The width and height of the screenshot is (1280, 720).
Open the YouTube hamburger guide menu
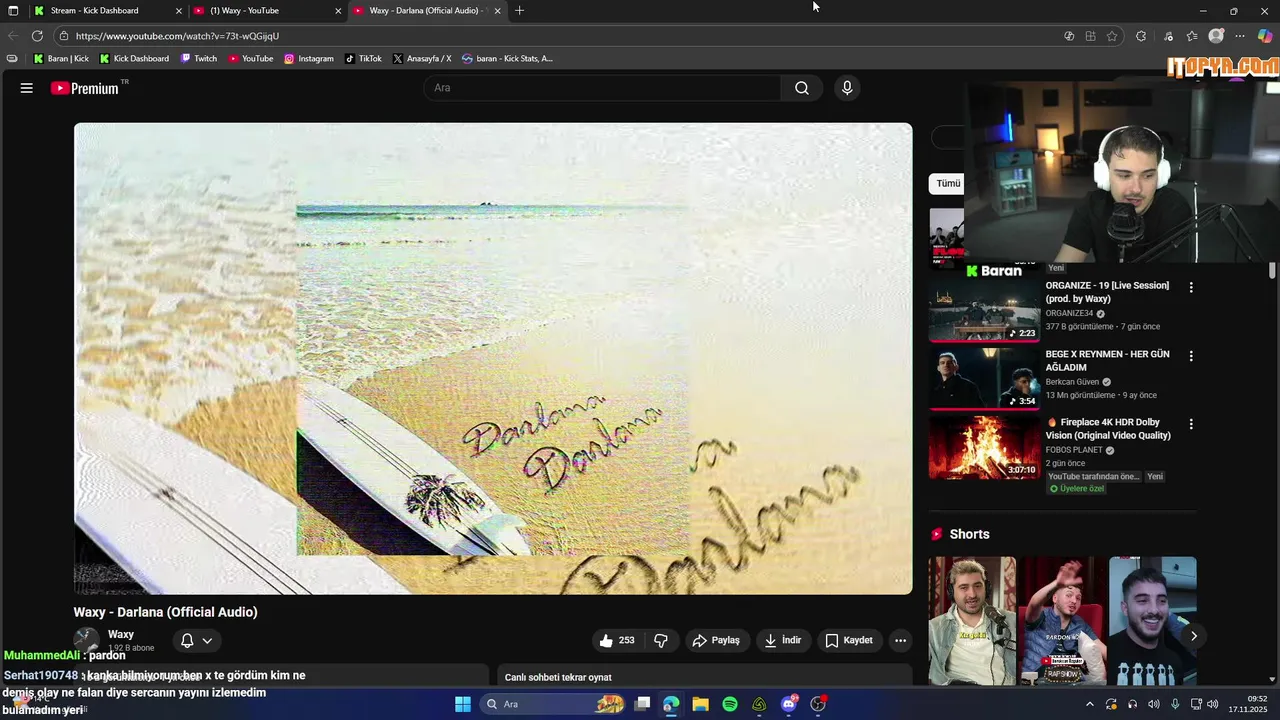pos(27,88)
